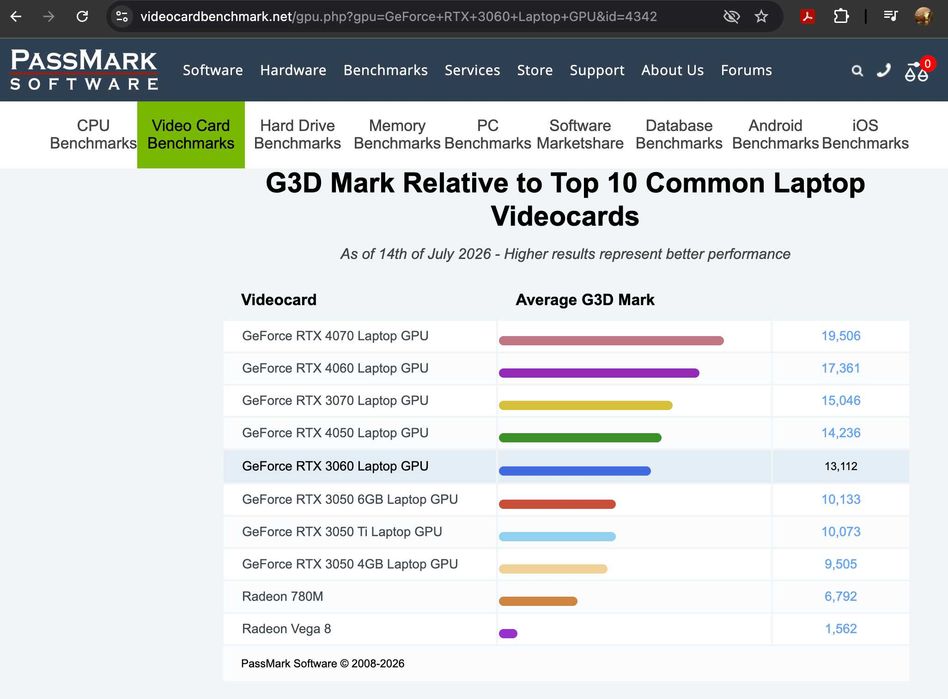
Task: Open GeForce RTX 4060 Laptop GPU link
Action: (335, 368)
